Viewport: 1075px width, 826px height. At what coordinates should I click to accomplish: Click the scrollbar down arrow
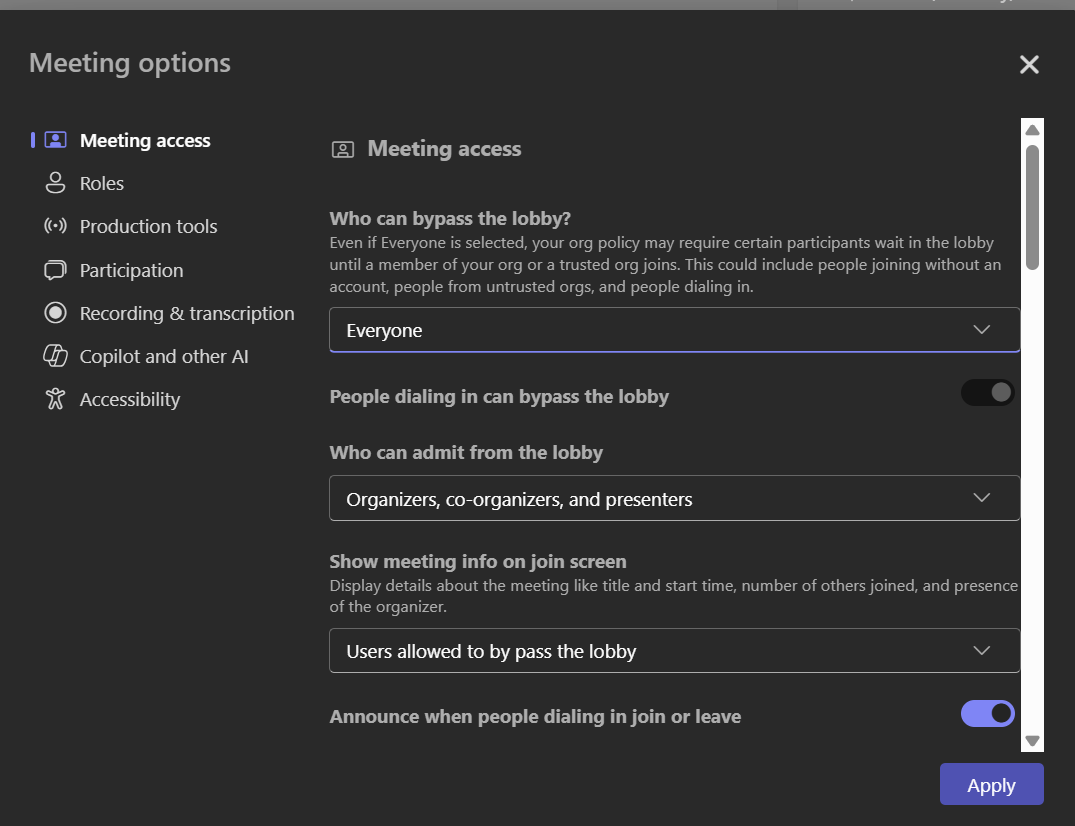coord(1032,740)
